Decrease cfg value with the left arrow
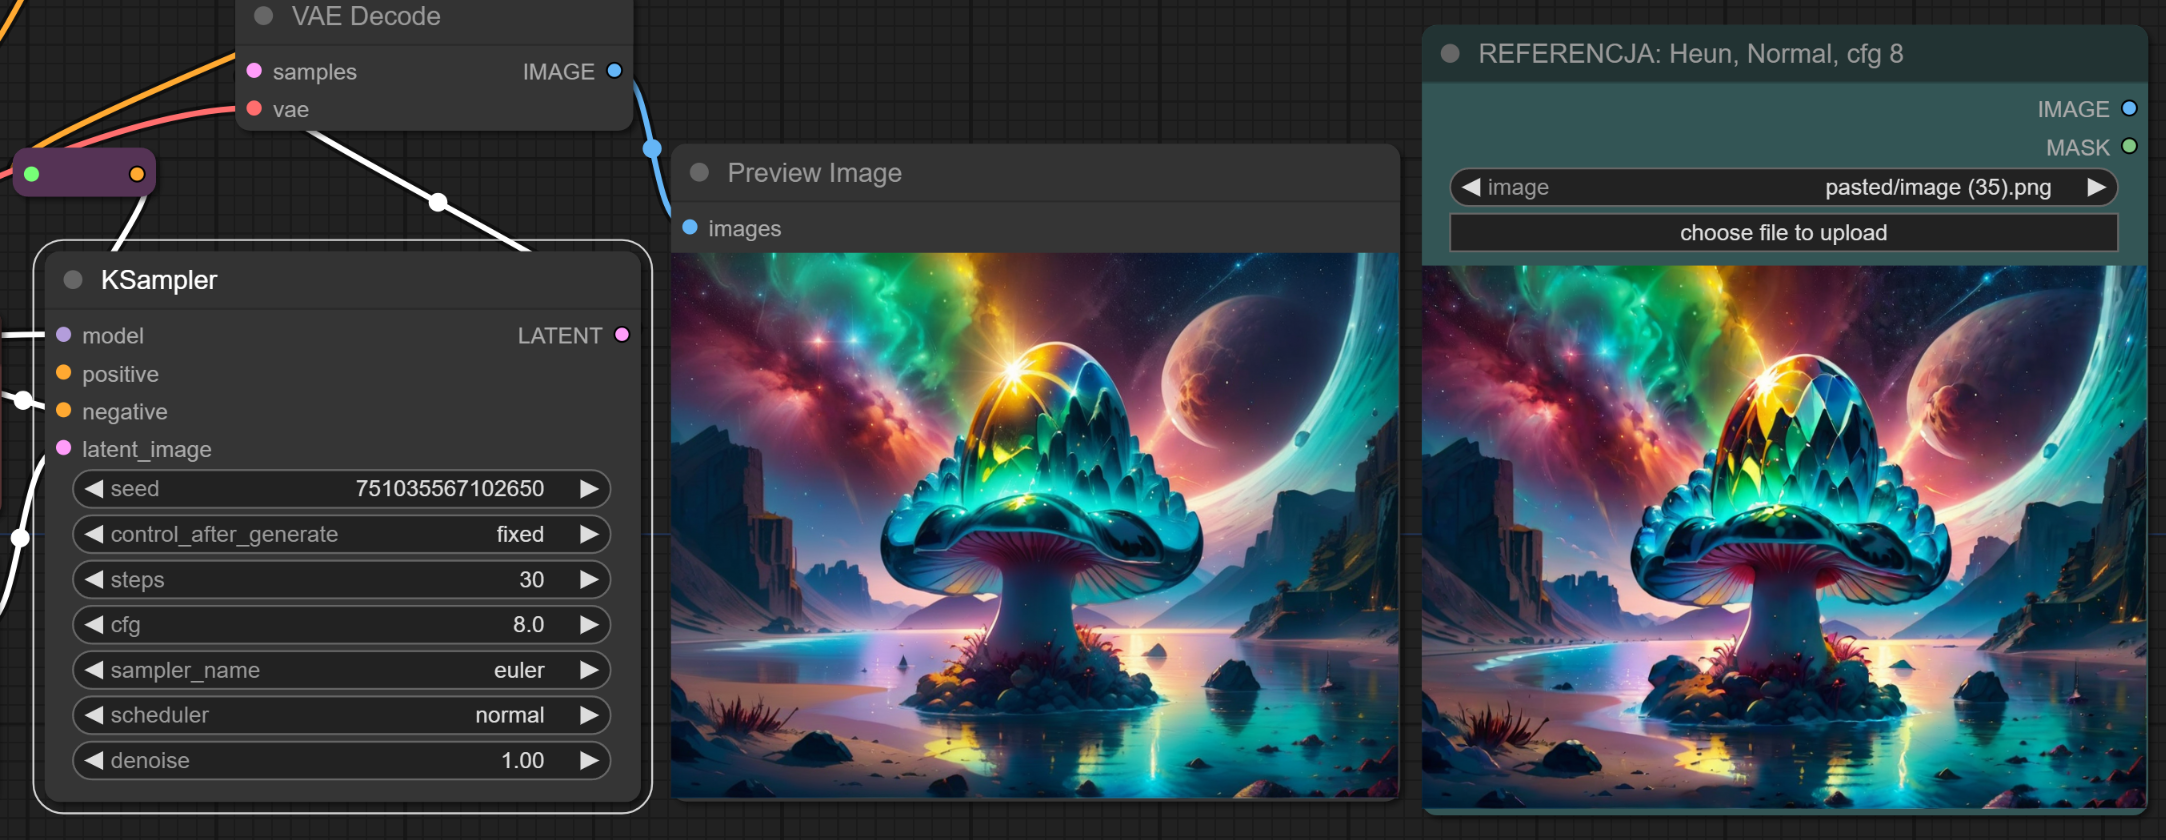This screenshot has width=2166, height=840. coord(94,625)
